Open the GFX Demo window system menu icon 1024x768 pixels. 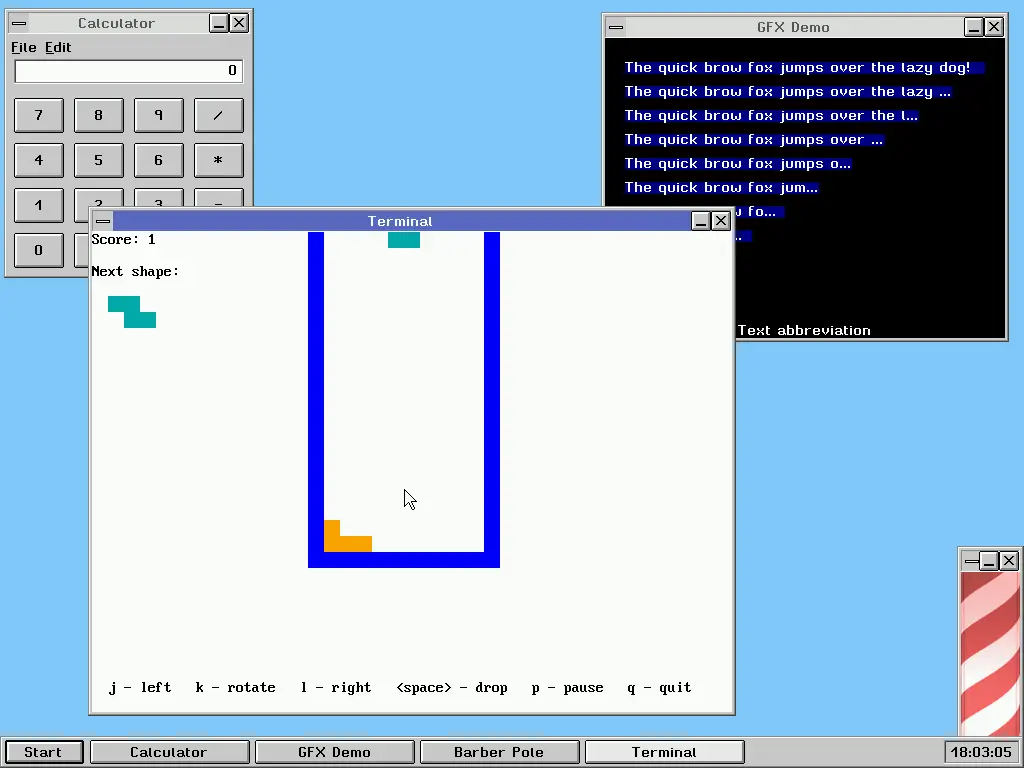pyautogui.click(x=616, y=27)
